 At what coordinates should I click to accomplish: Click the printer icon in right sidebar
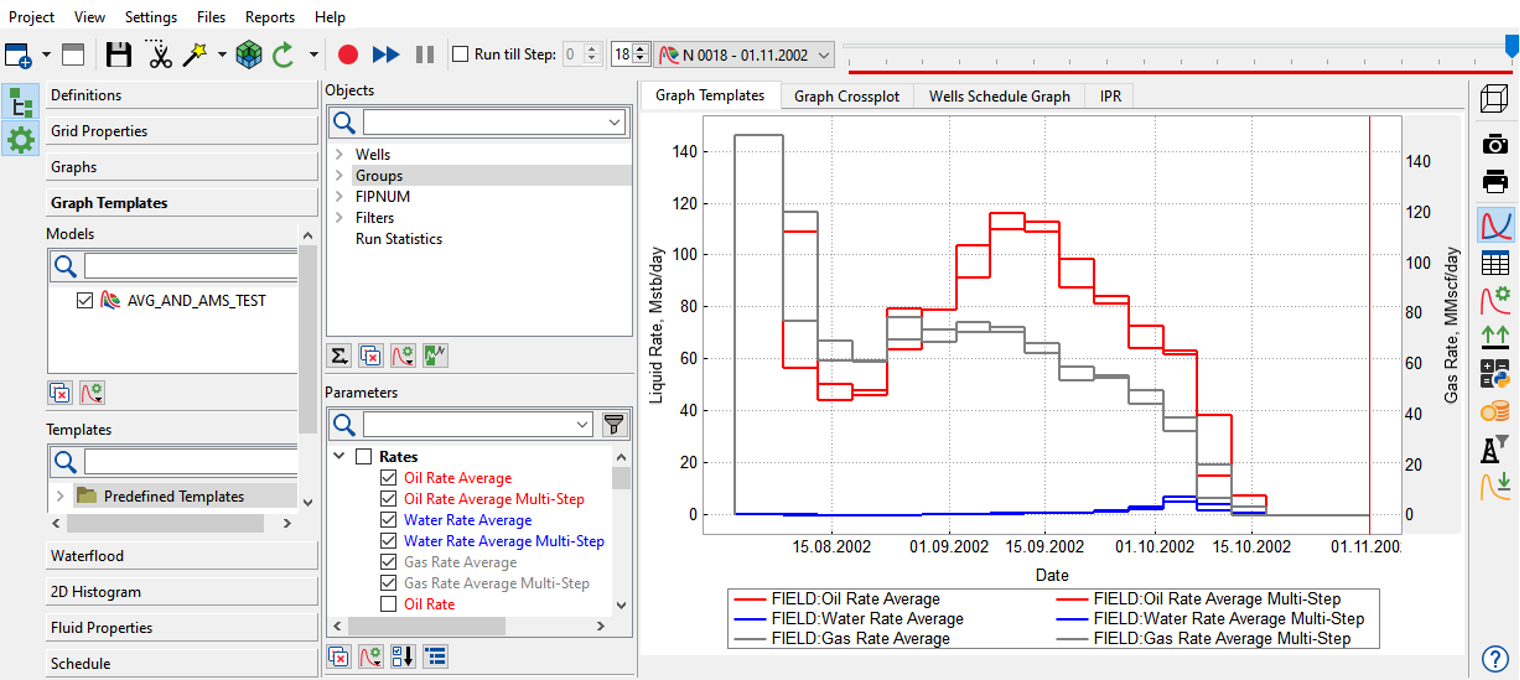(1495, 182)
